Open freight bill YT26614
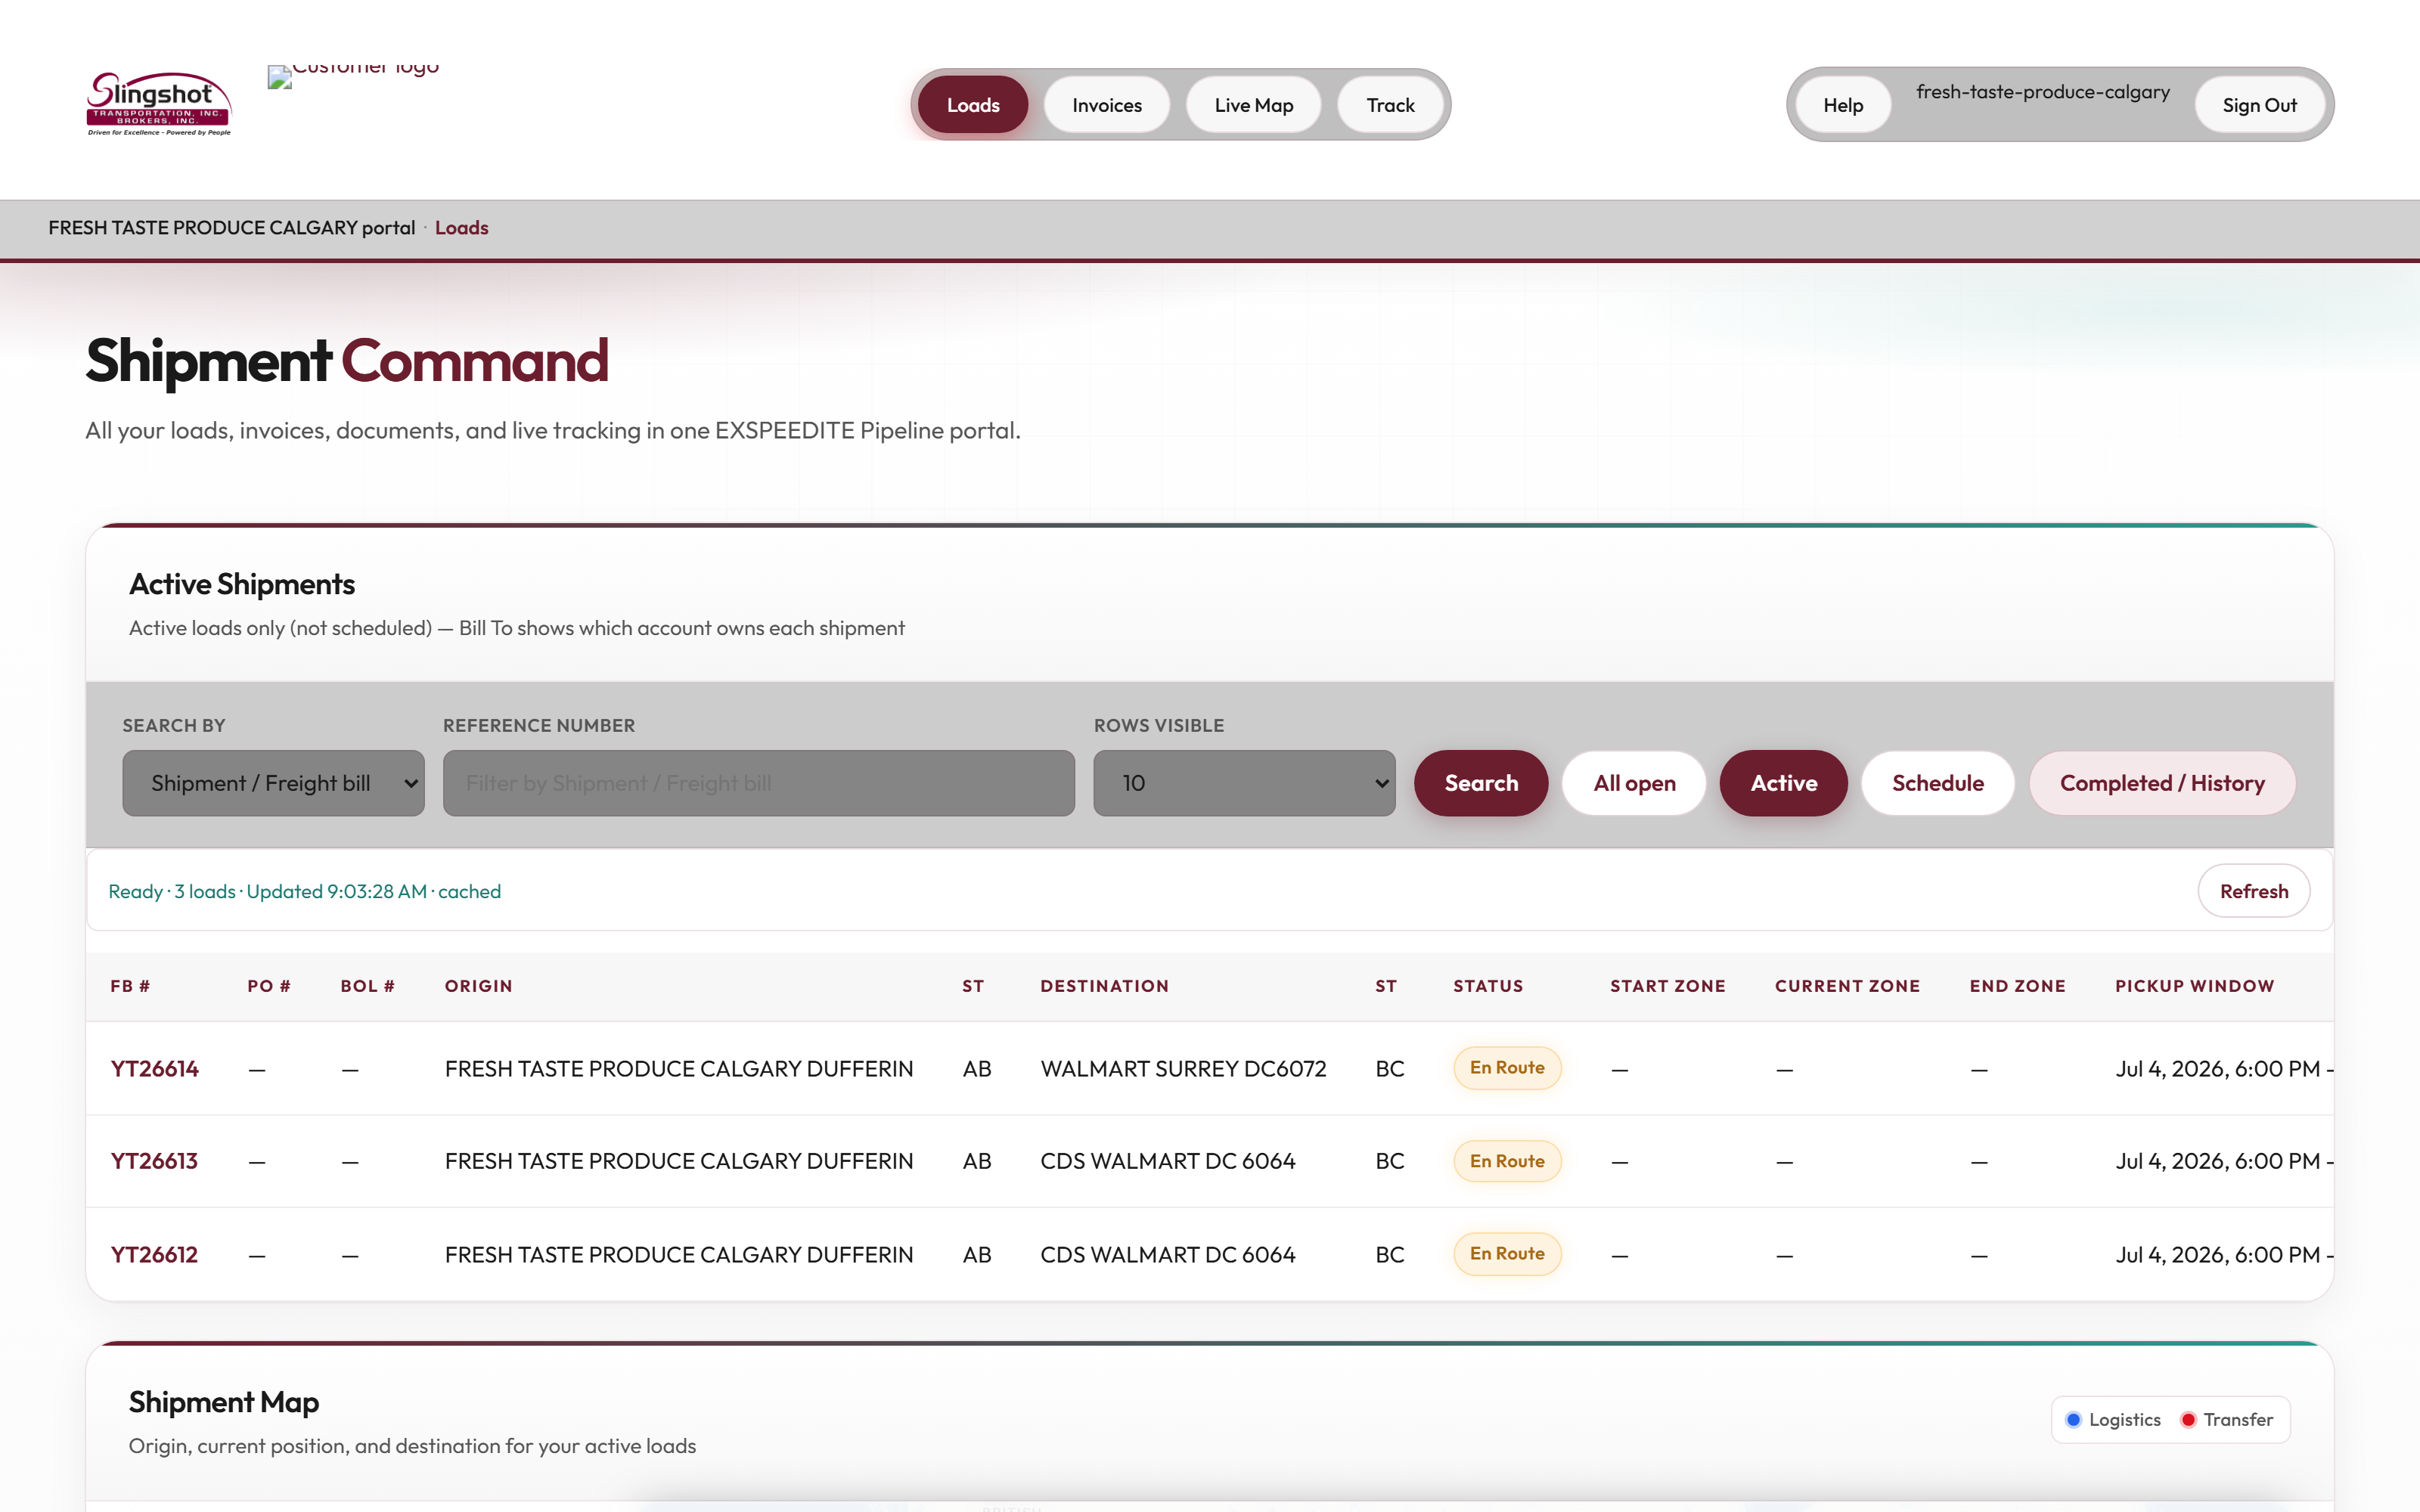This screenshot has height=1512, width=2420. tap(154, 1069)
